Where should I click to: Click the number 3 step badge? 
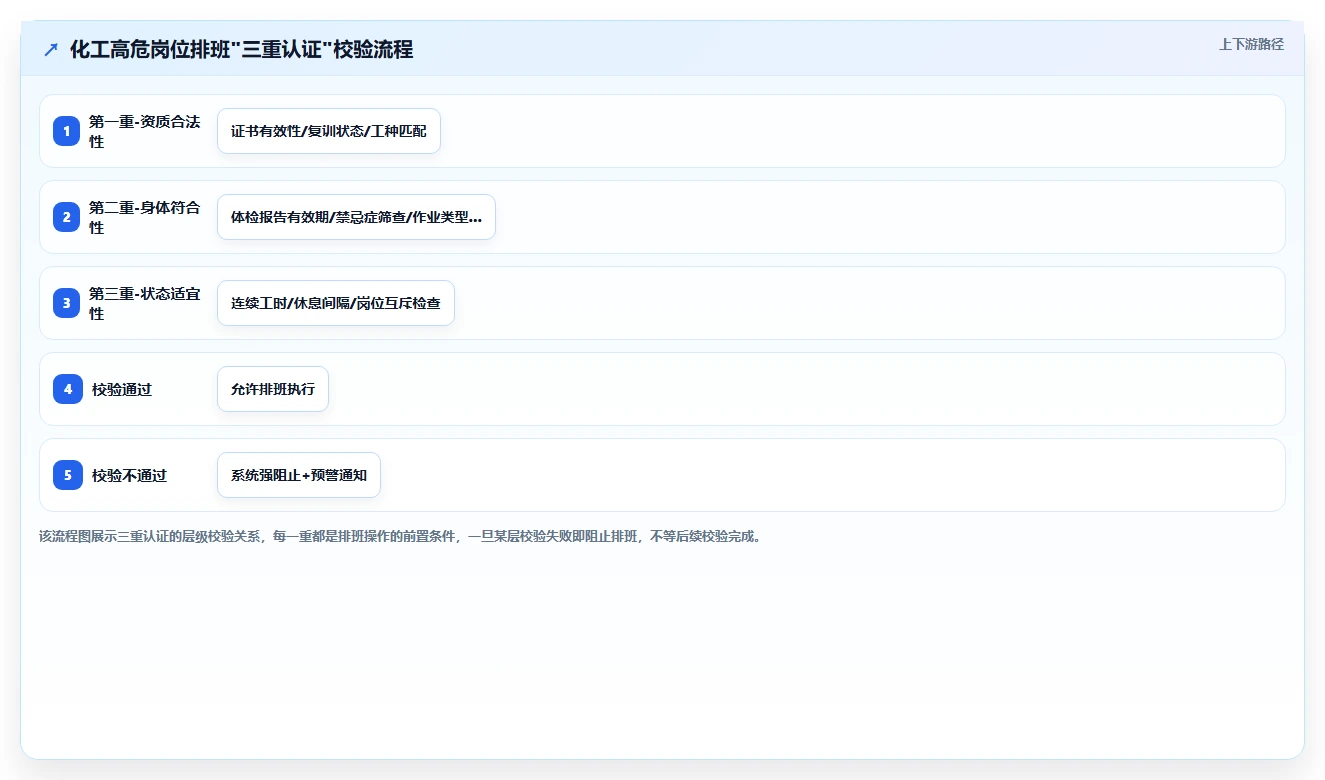coord(67,303)
